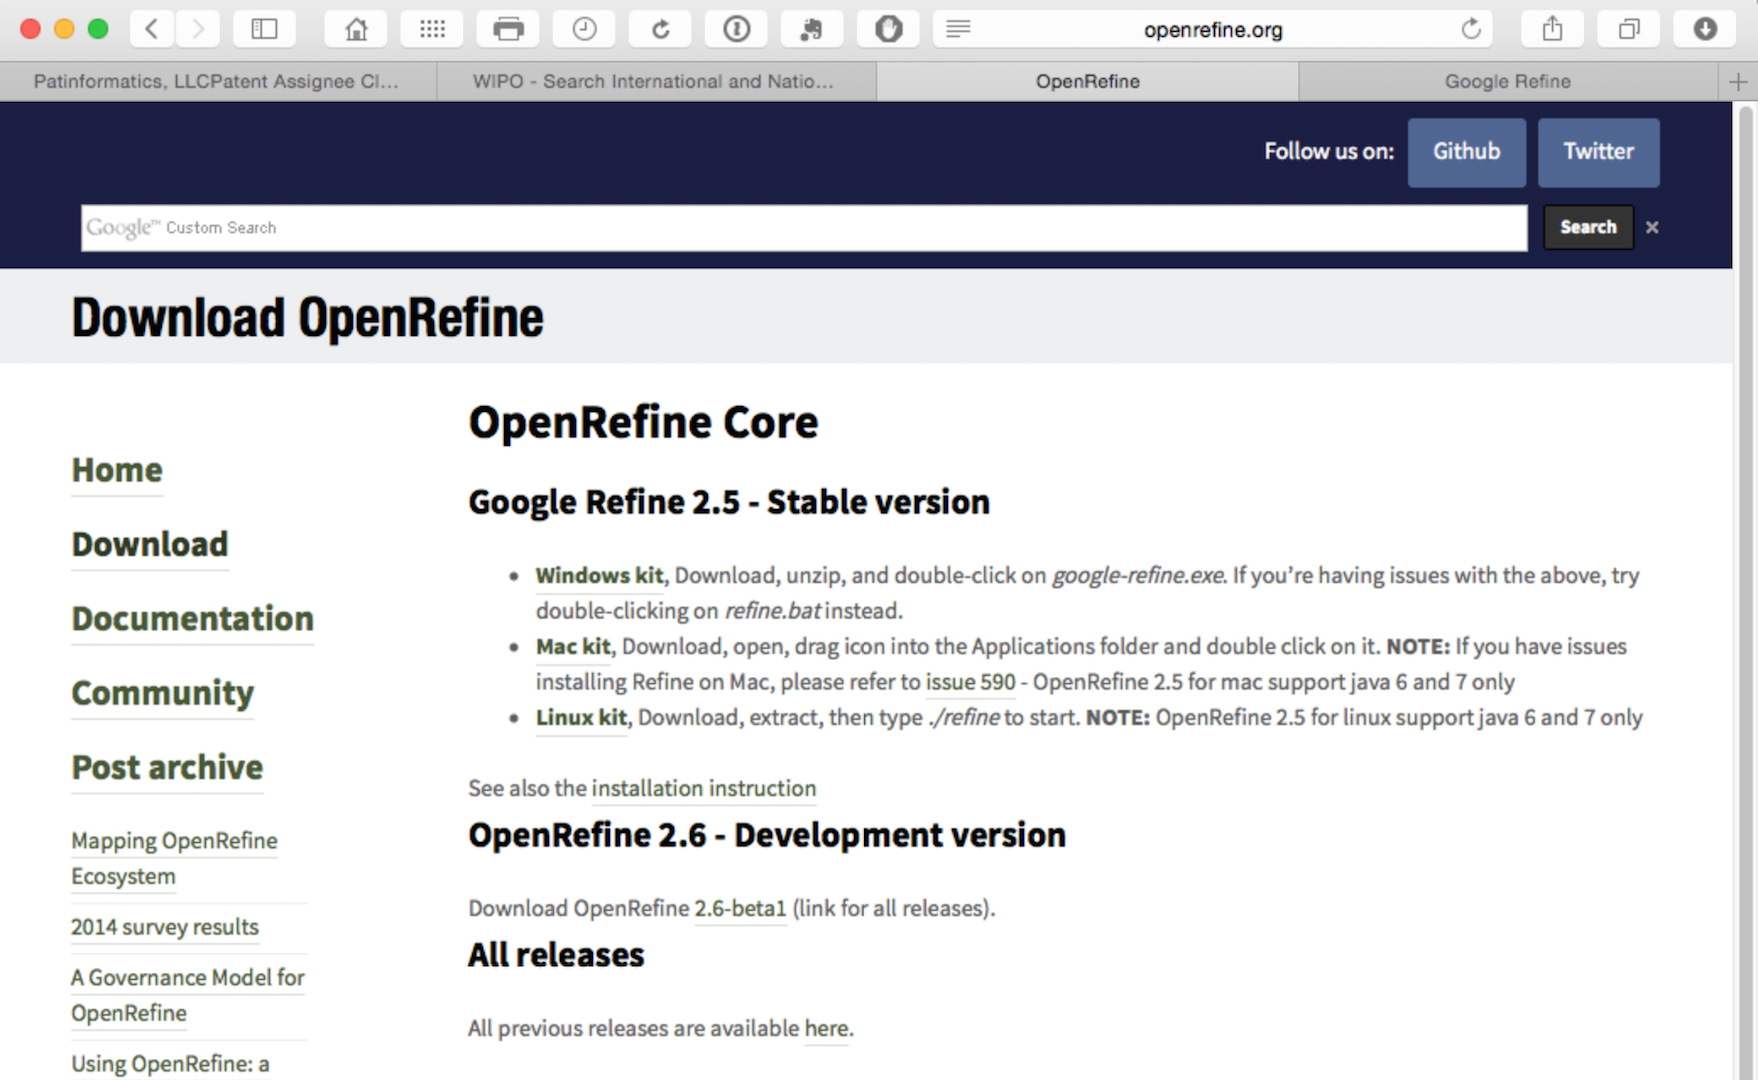The image size is (1758, 1080).
Task: Open the Twitter follow button
Action: pyautogui.click(x=1598, y=152)
